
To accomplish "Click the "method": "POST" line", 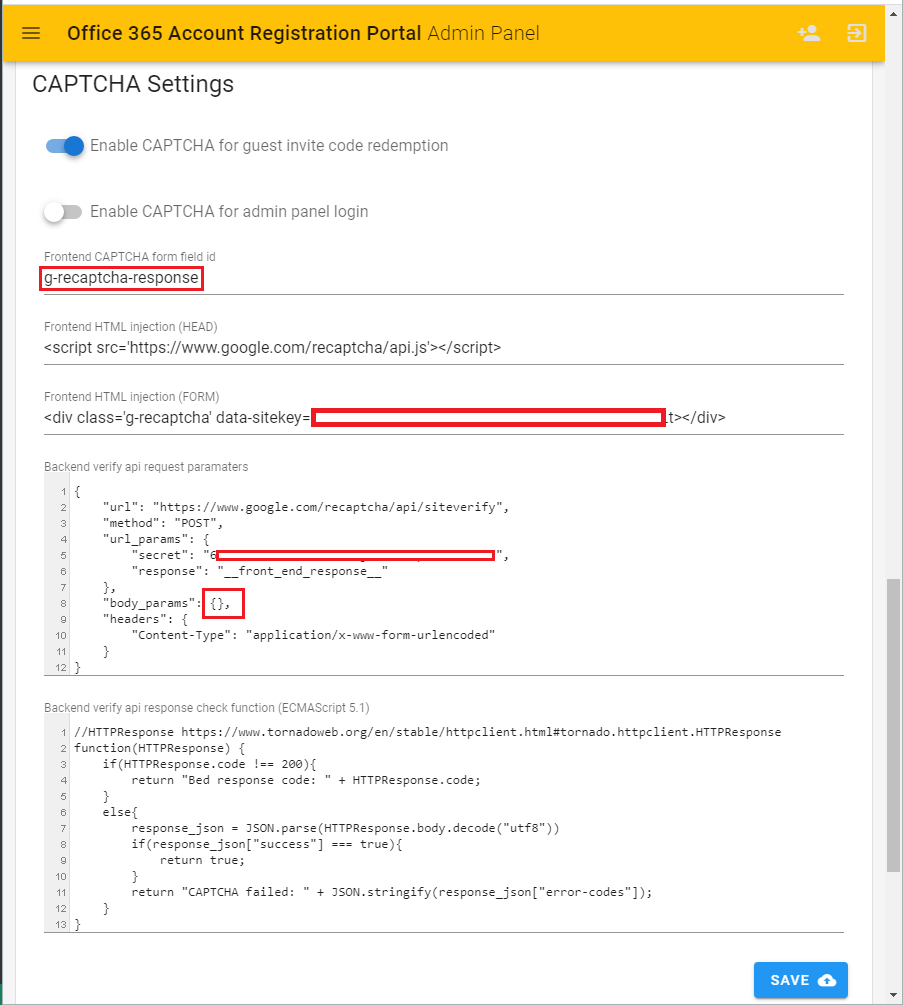I will 163,524.
